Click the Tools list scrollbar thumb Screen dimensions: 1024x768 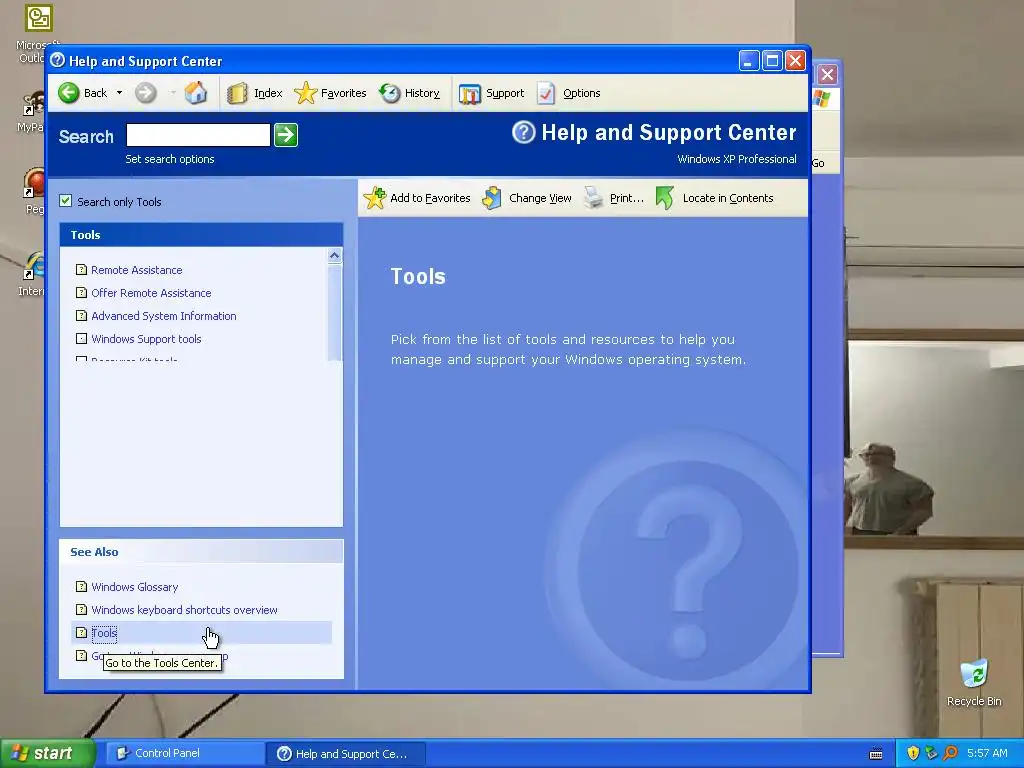[x=334, y=312]
